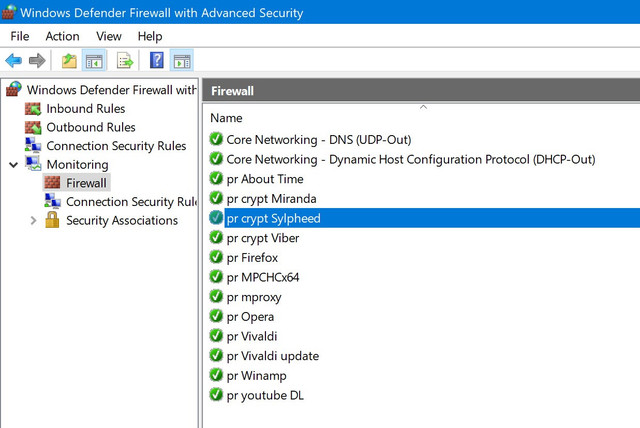
Task: Click the root Windows Defender Firewall tree icon
Action: click(x=14, y=89)
